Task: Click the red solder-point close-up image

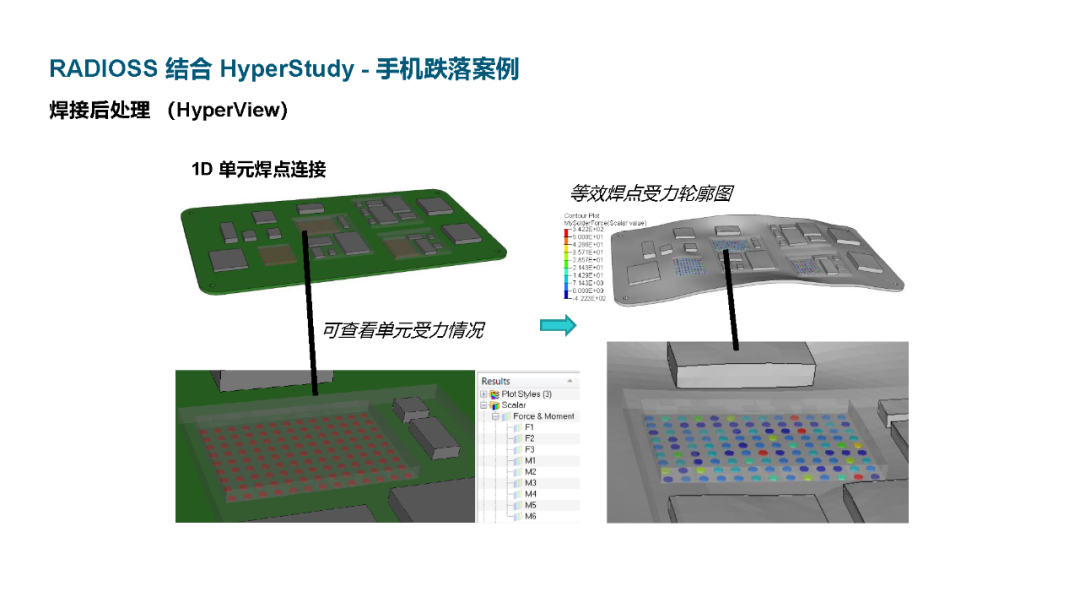Action: coord(325,446)
